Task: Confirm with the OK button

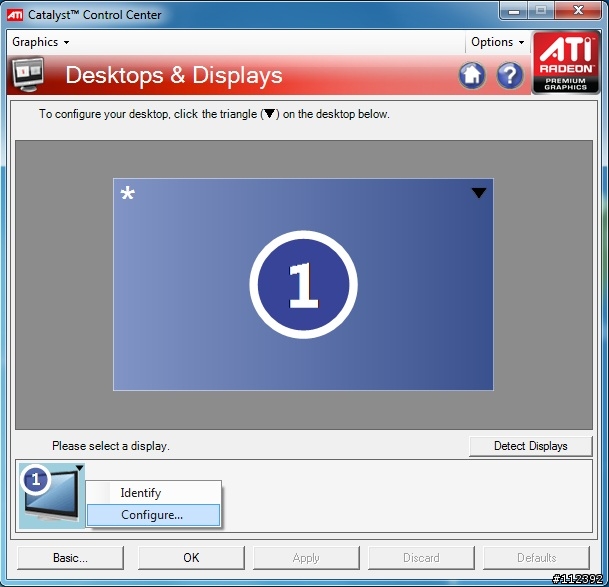Action: [x=191, y=558]
